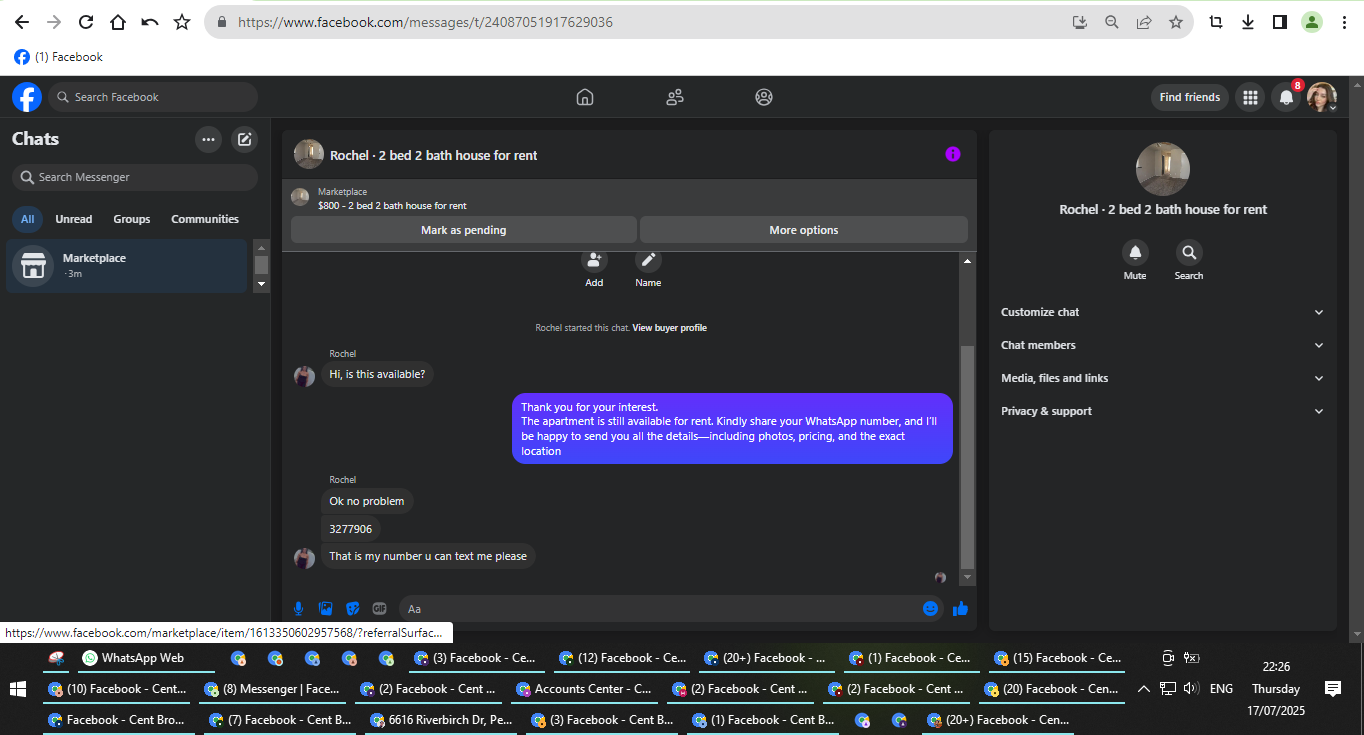Attach a file using the photo icon
Image resolution: width=1364 pixels, height=735 pixels.
pyautogui.click(x=325, y=608)
